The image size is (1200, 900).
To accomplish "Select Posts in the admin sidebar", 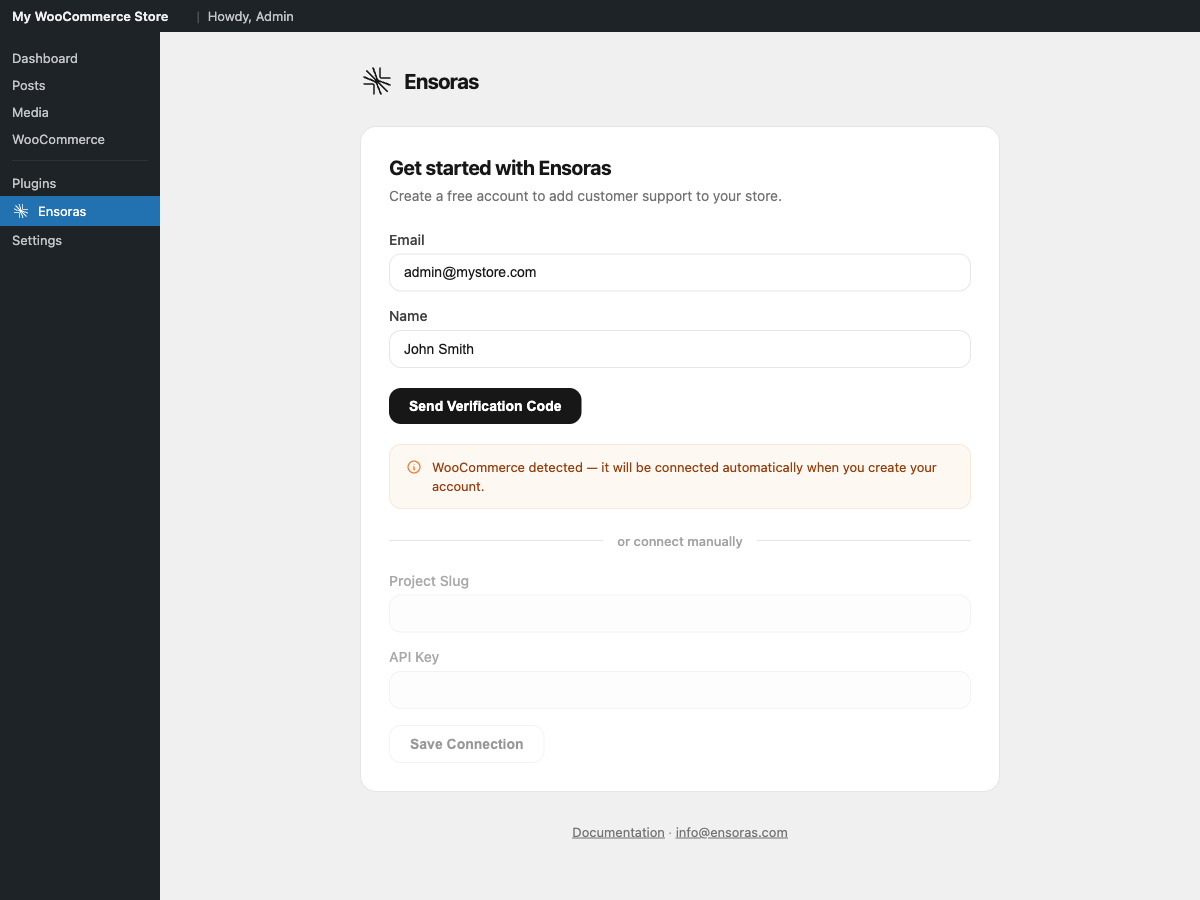I will pyautogui.click(x=28, y=85).
